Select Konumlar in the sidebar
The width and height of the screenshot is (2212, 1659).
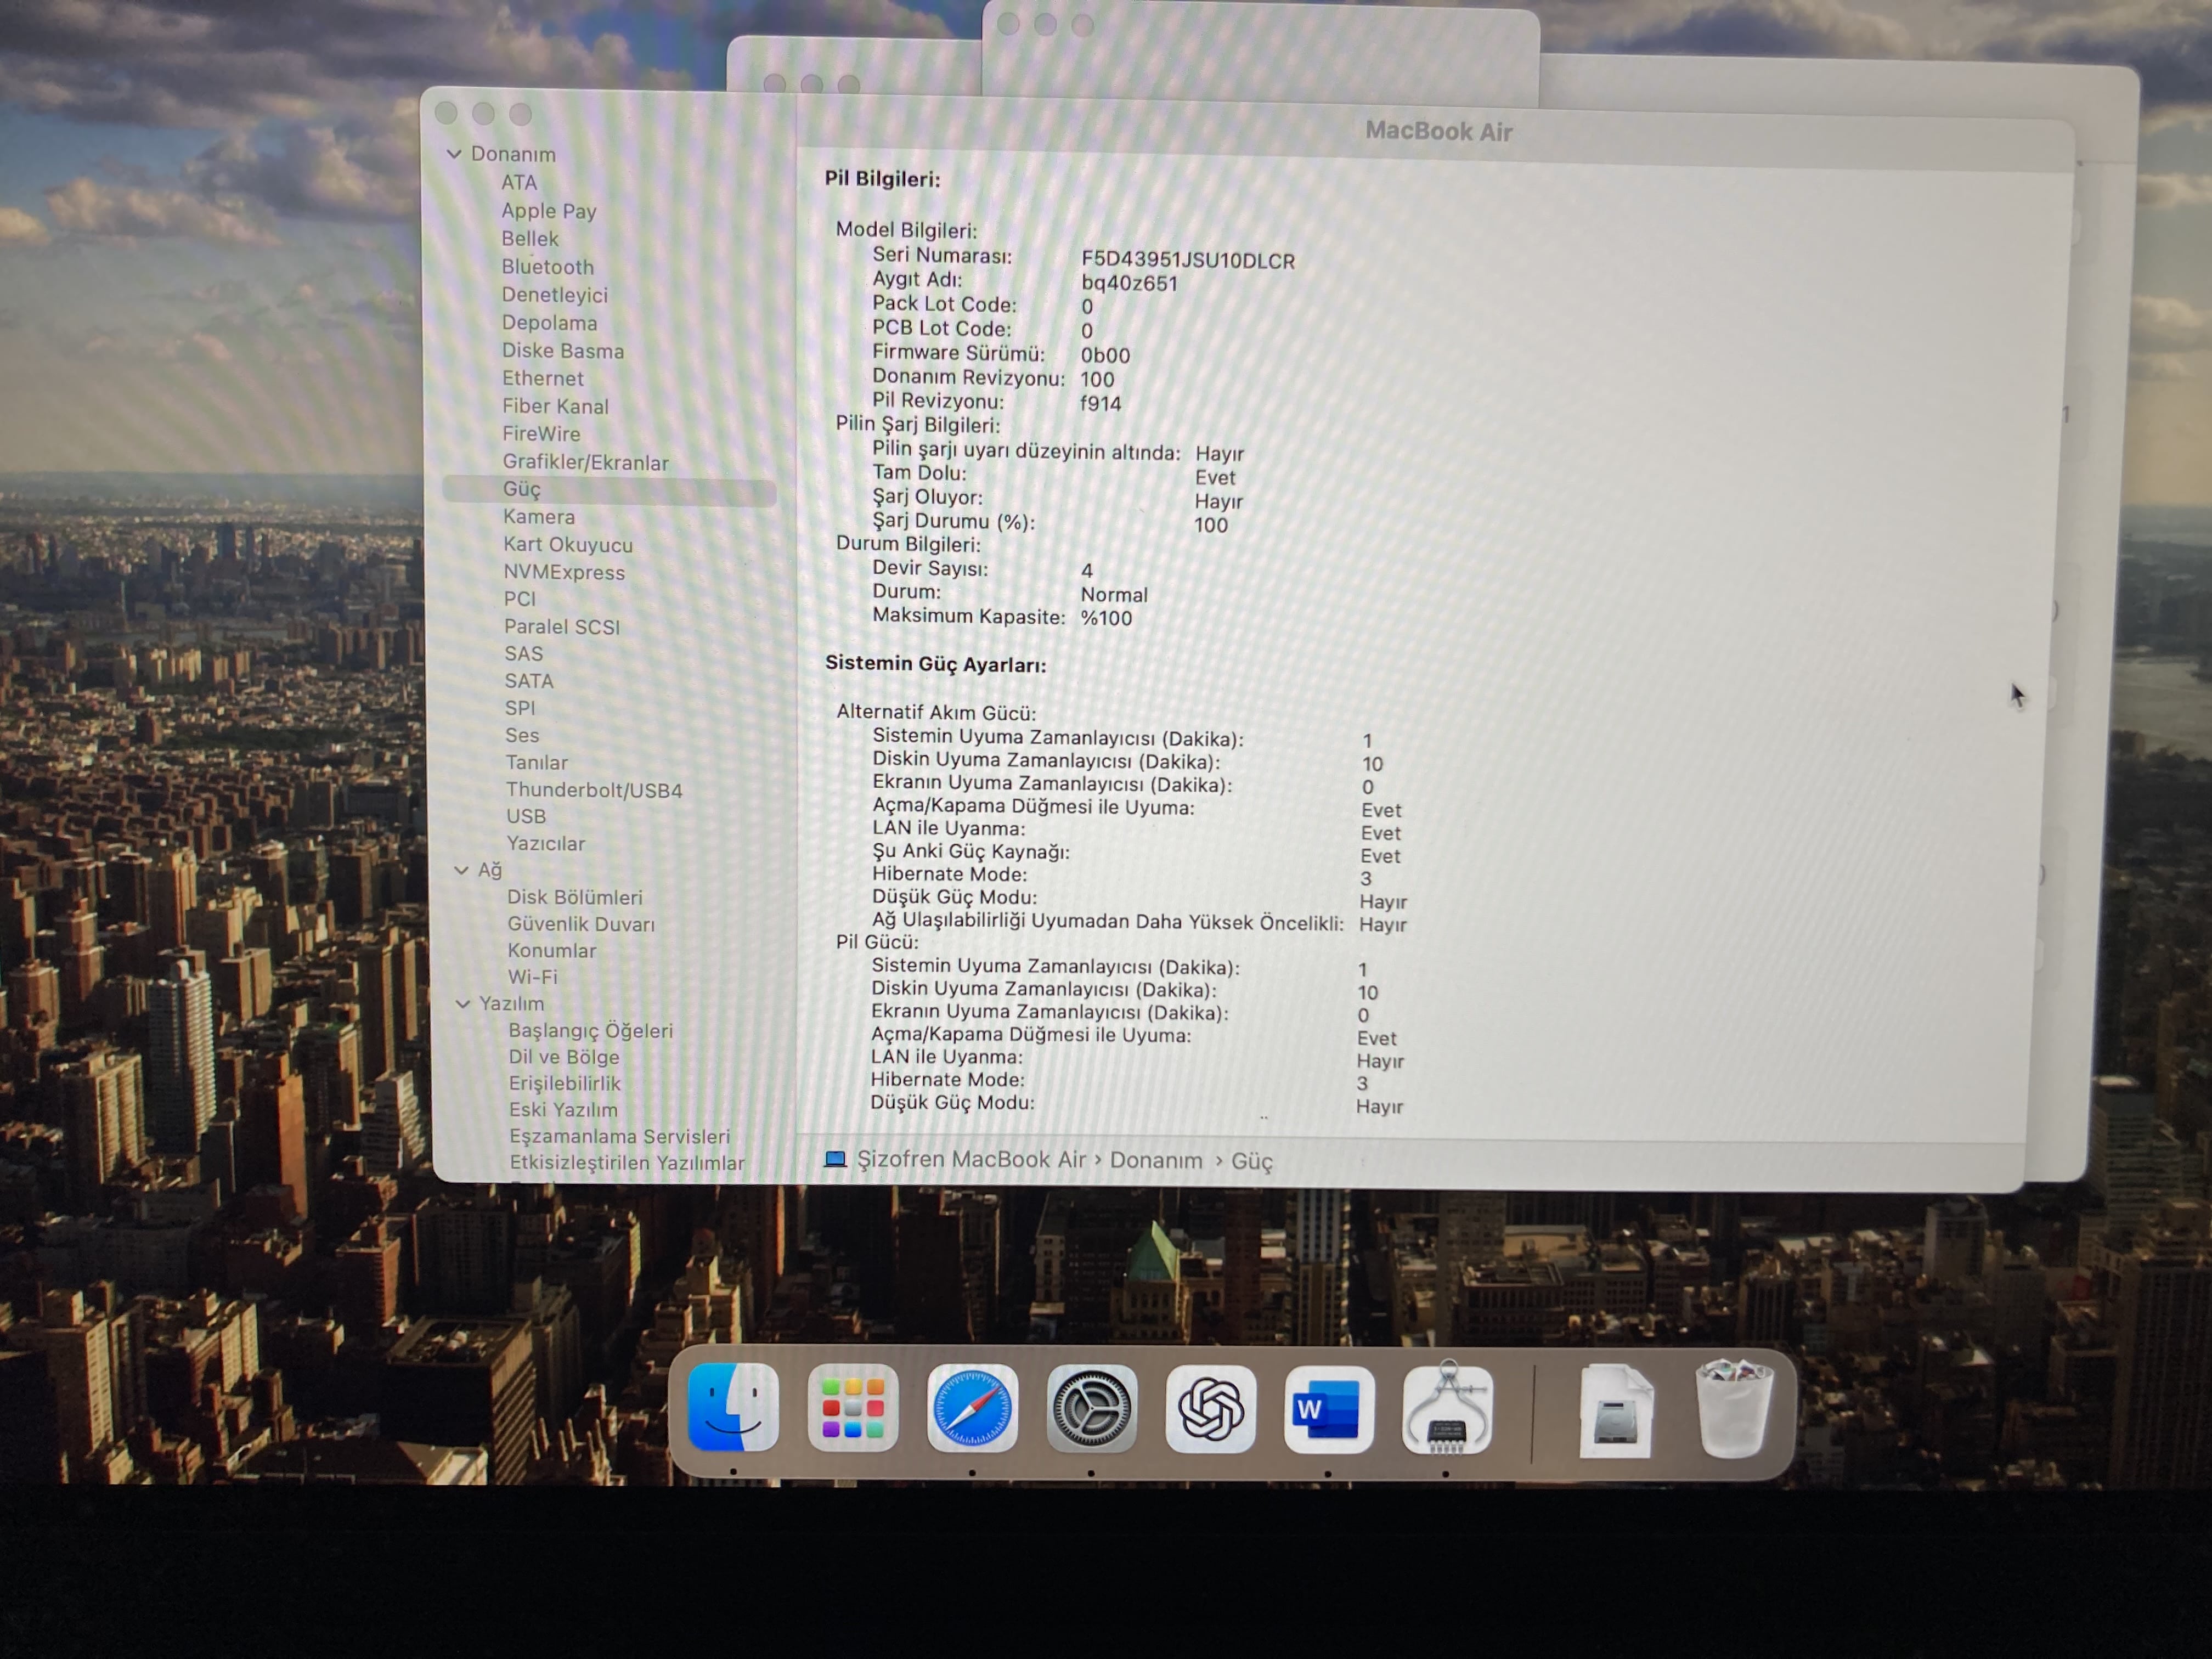click(x=552, y=950)
